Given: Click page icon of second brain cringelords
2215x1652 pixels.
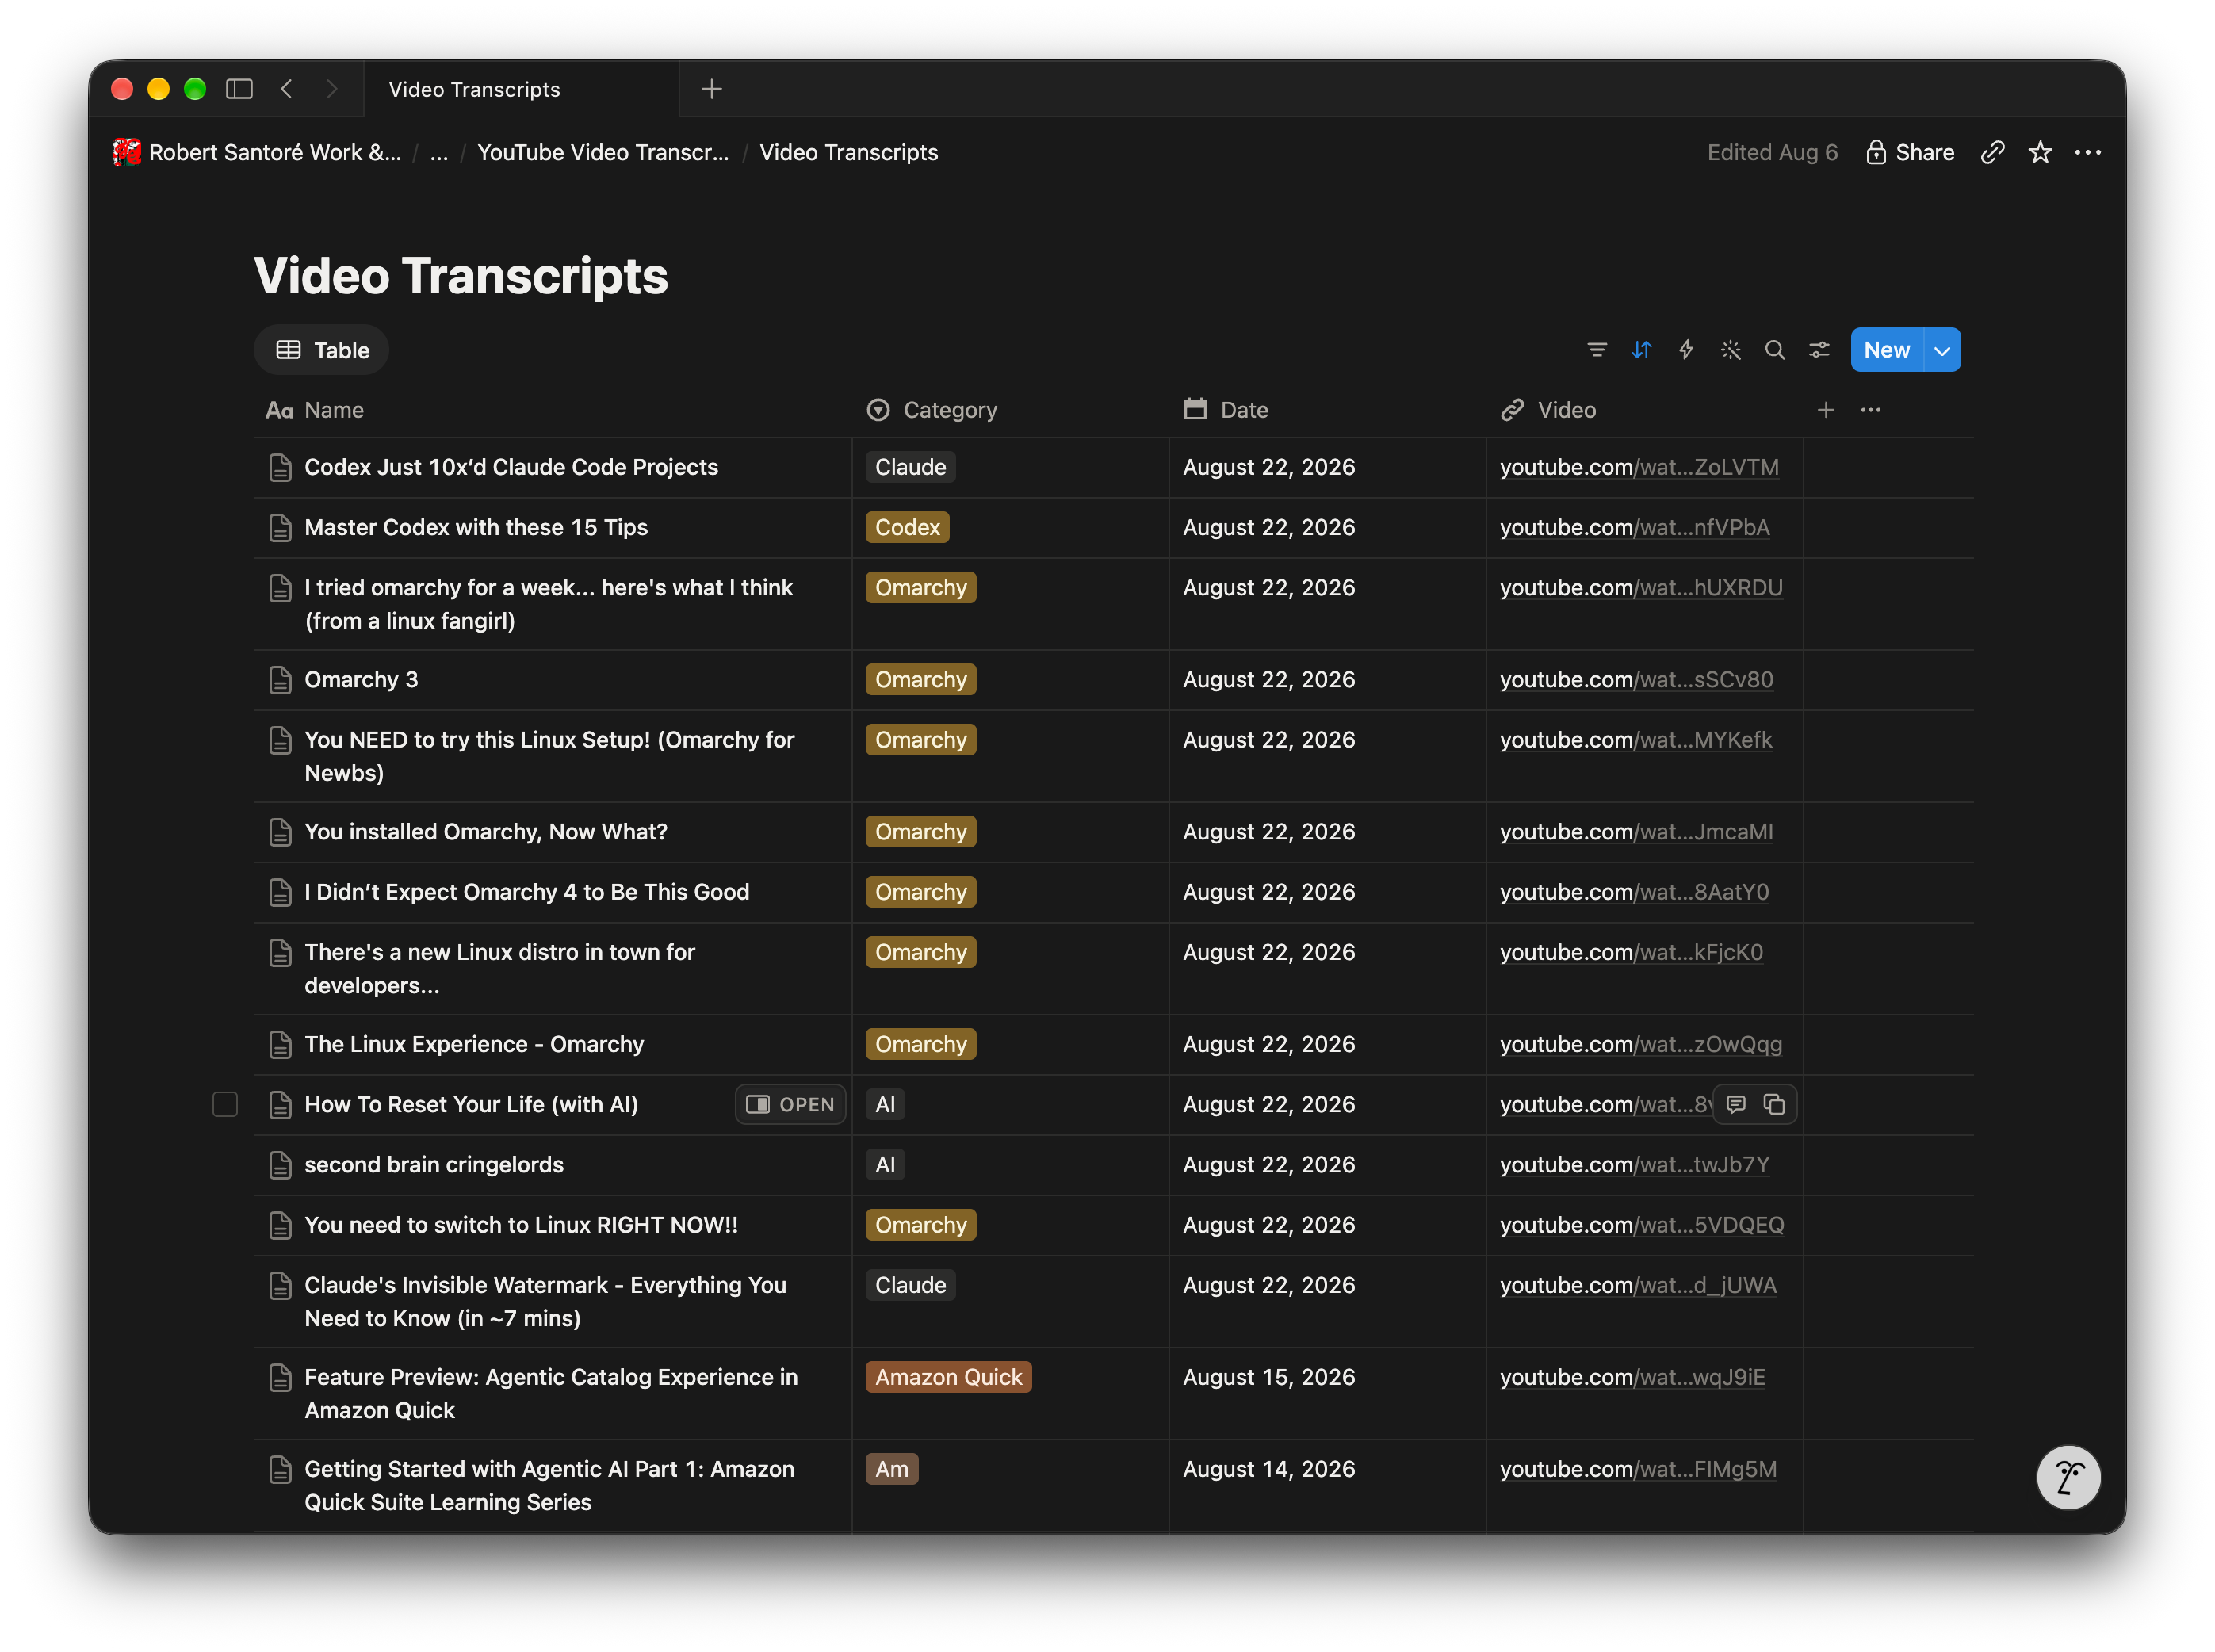Looking at the screenshot, I should (x=280, y=1165).
